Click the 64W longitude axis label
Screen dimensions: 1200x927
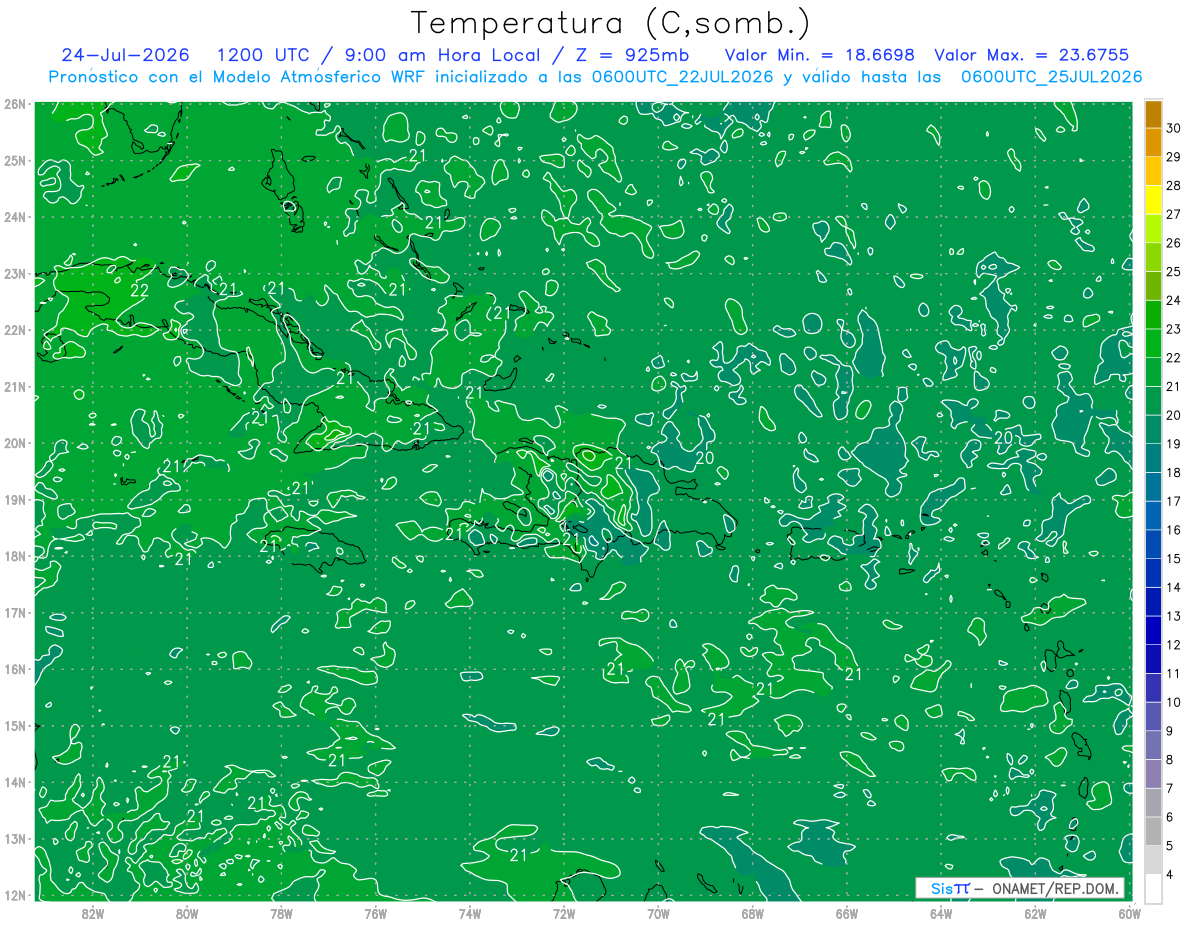coord(941,912)
